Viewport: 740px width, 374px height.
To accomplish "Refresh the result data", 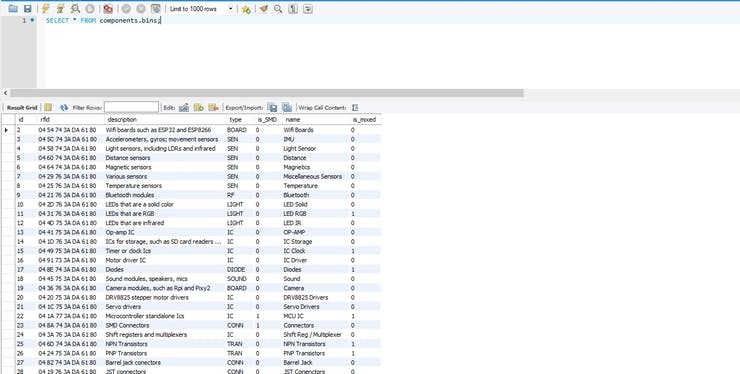I will pyautogui.click(x=64, y=108).
